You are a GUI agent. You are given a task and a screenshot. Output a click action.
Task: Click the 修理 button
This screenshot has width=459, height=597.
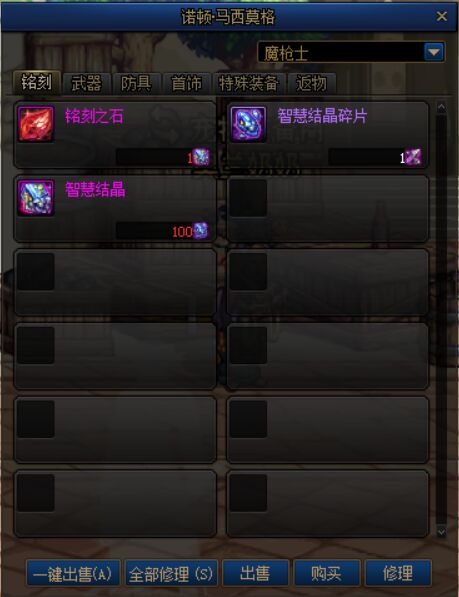(398, 573)
